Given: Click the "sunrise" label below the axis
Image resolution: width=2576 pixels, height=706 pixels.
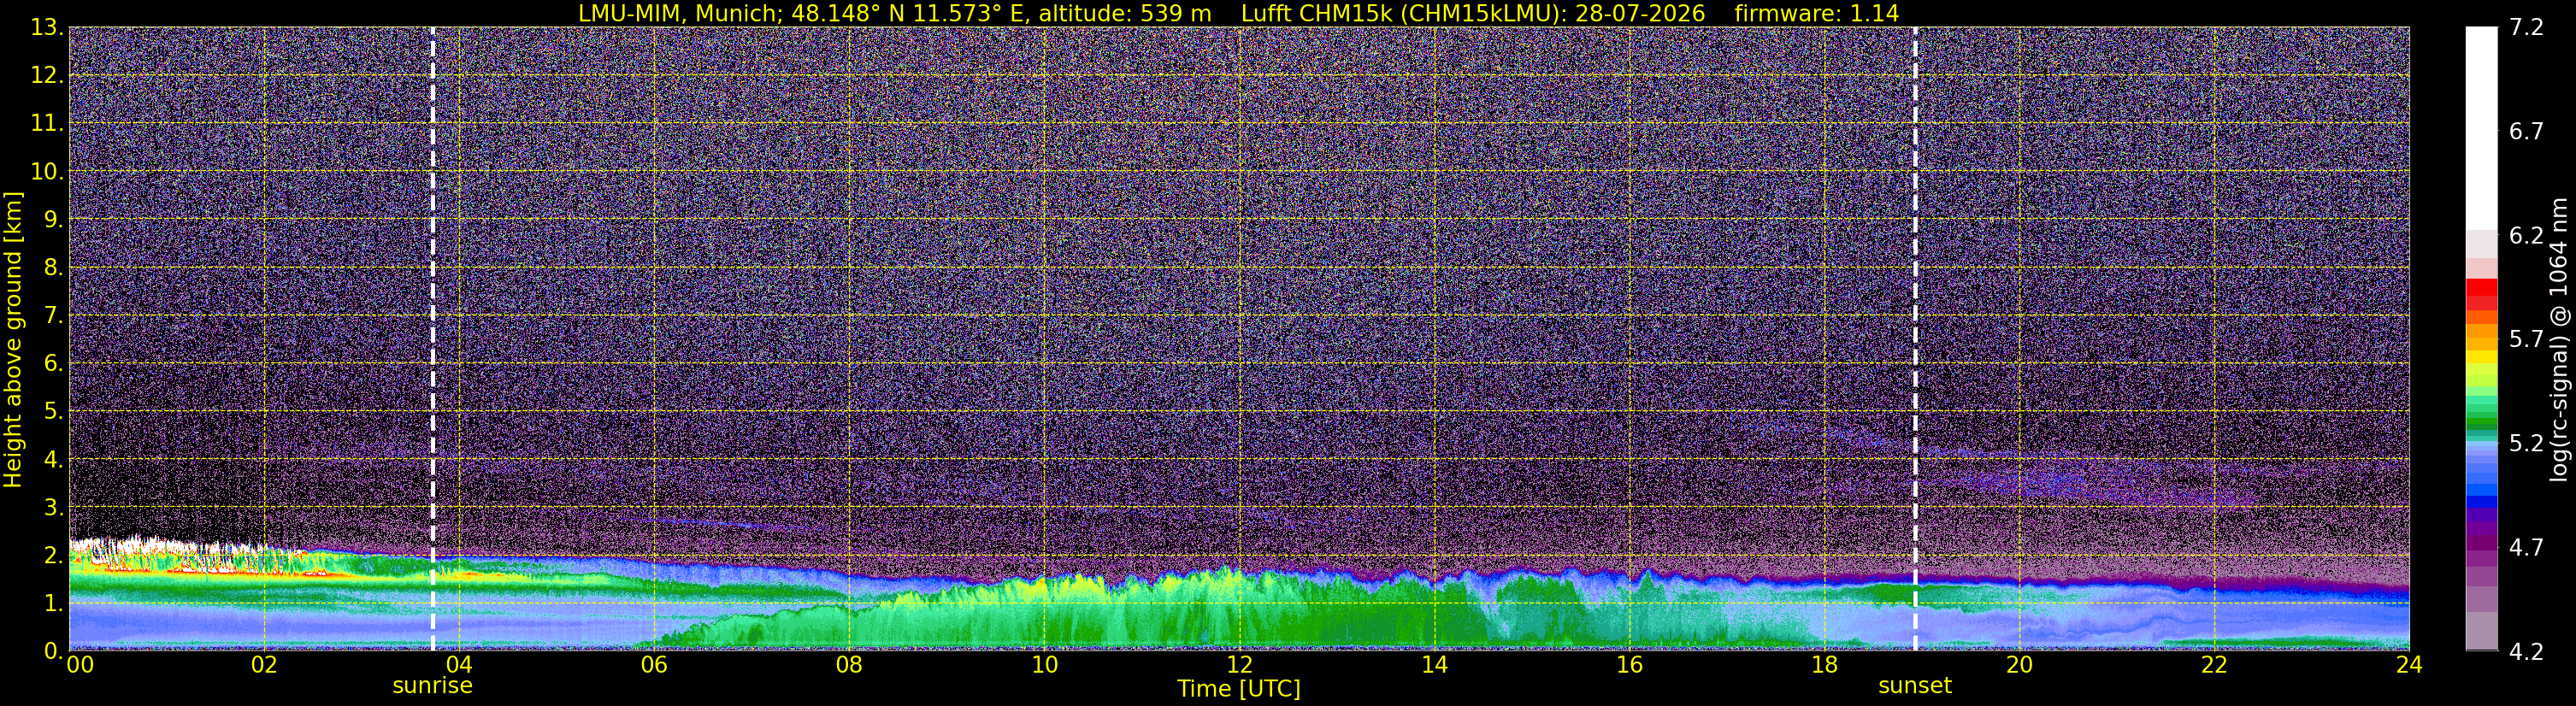Looking at the screenshot, I should coord(432,686).
